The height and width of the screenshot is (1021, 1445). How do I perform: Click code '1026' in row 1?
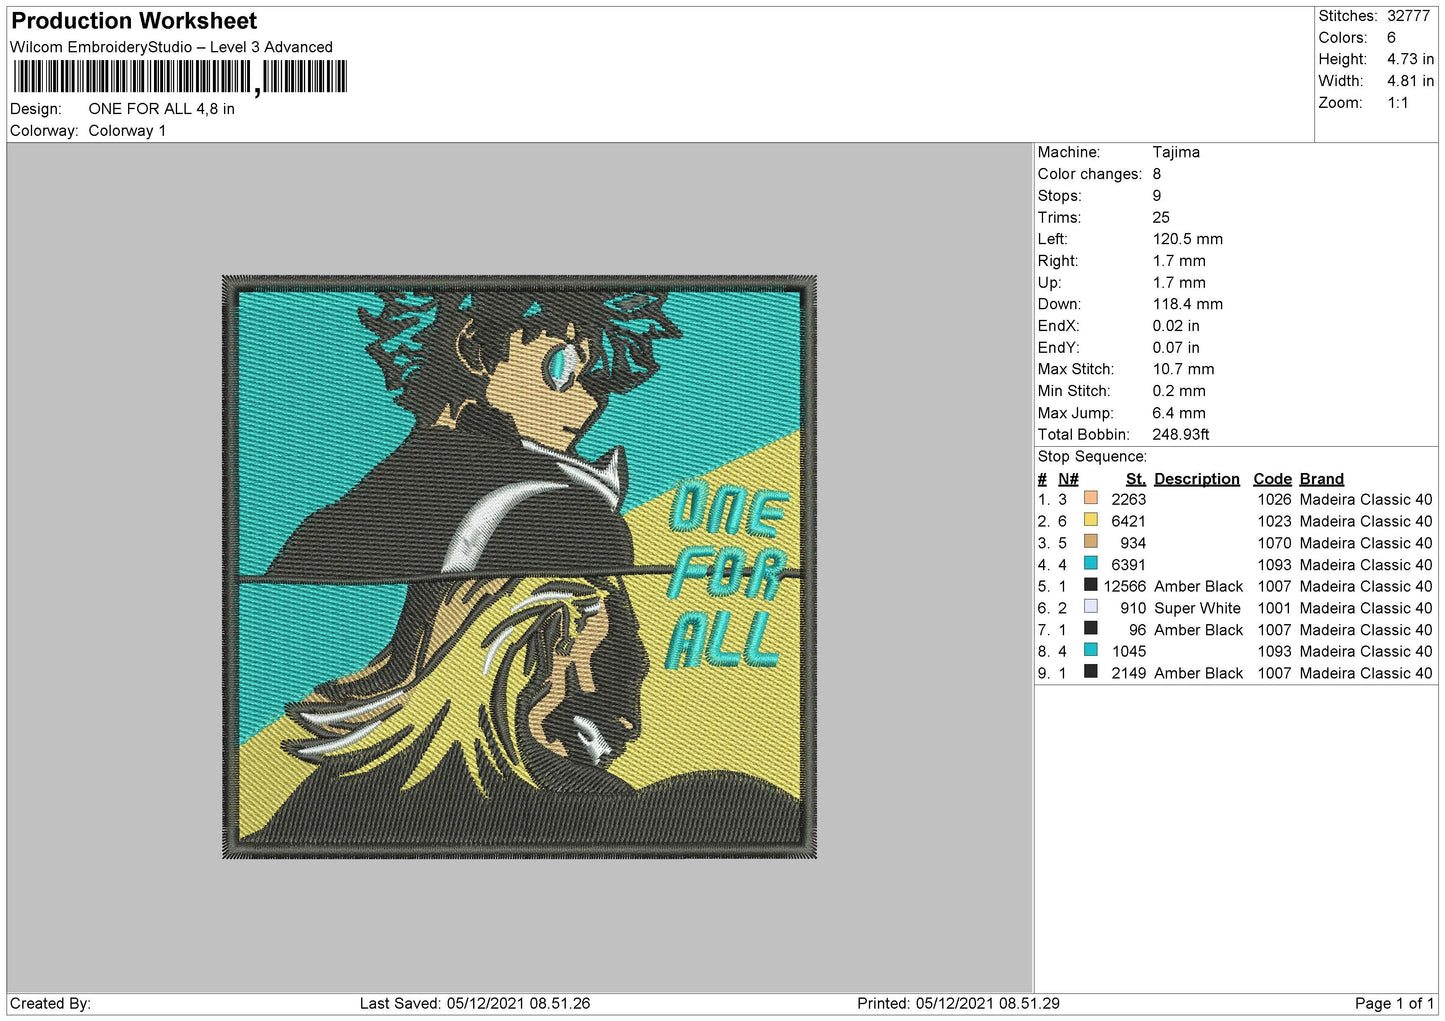pos(1274,499)
